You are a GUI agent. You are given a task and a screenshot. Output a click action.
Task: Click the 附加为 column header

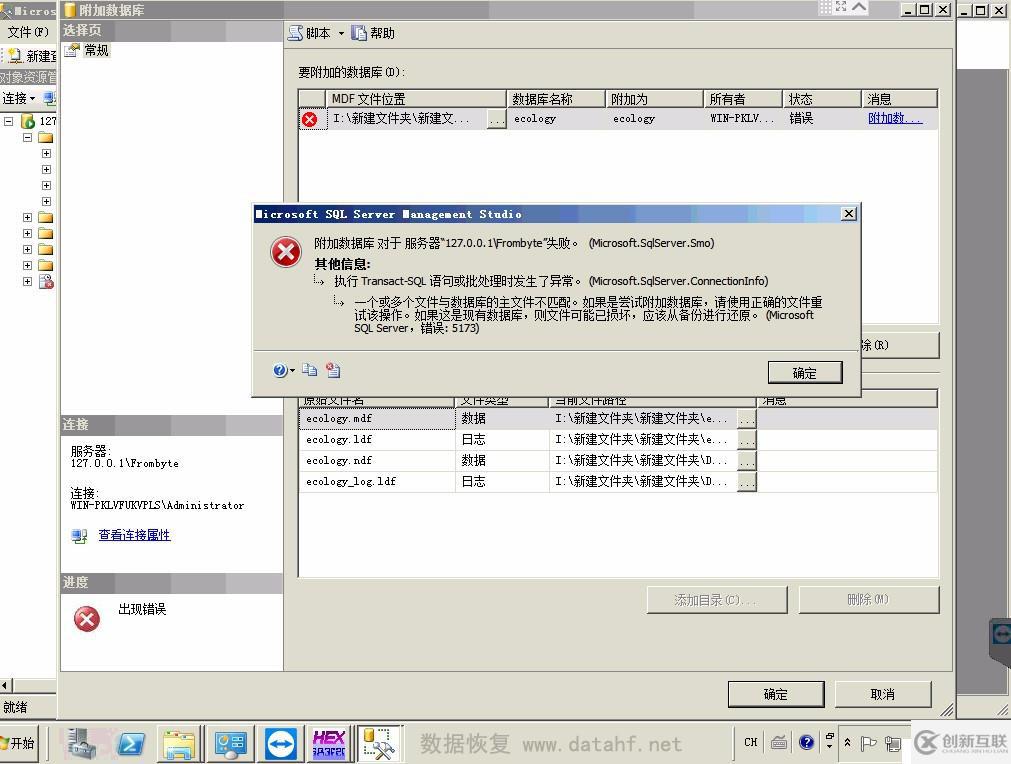coord(654,99)
